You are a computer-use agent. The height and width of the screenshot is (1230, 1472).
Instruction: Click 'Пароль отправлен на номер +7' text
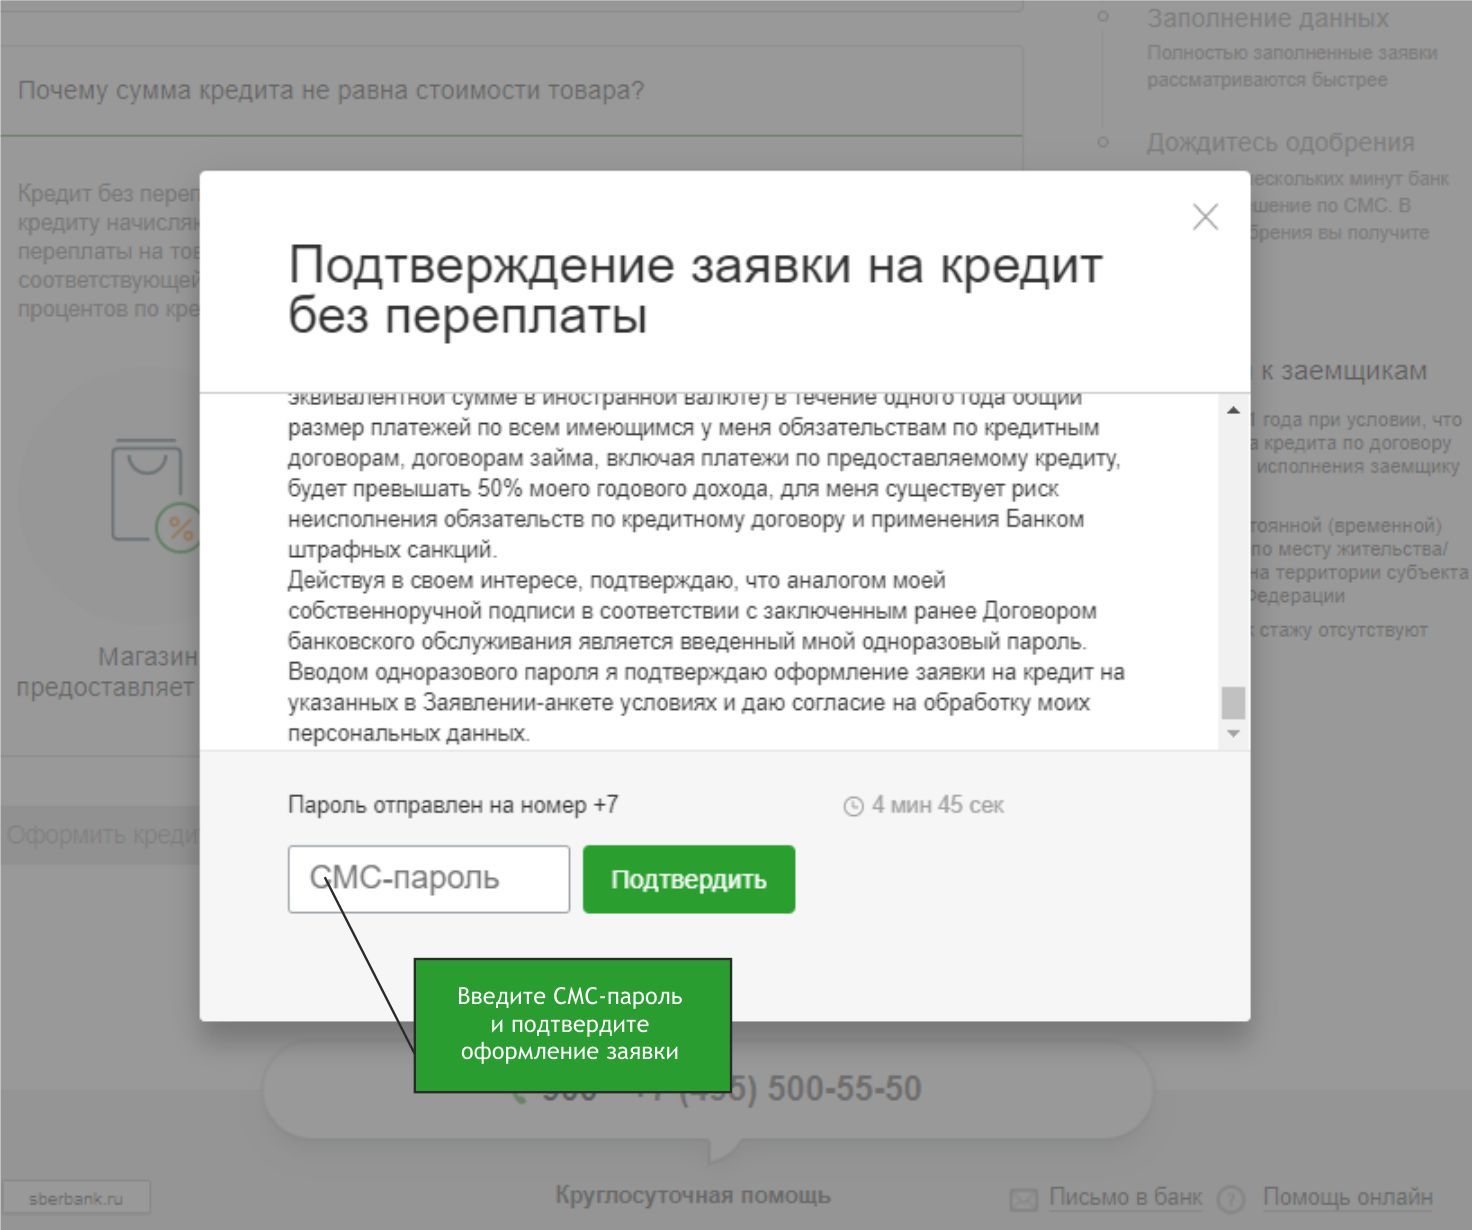[x=453, y=805]
